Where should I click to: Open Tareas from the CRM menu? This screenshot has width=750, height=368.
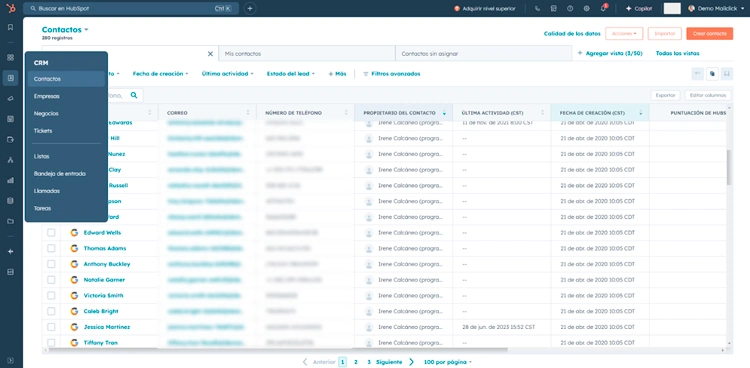coord(66,208)
